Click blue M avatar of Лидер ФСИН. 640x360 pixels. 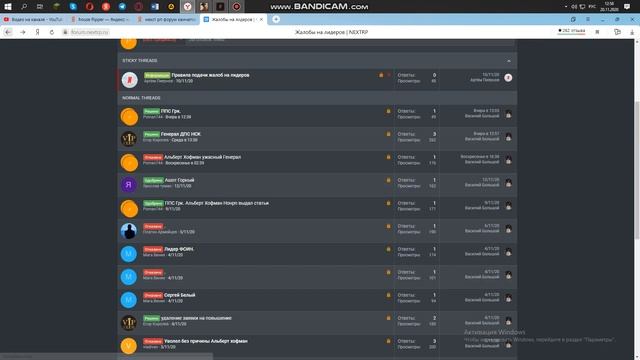coord(129,254)
